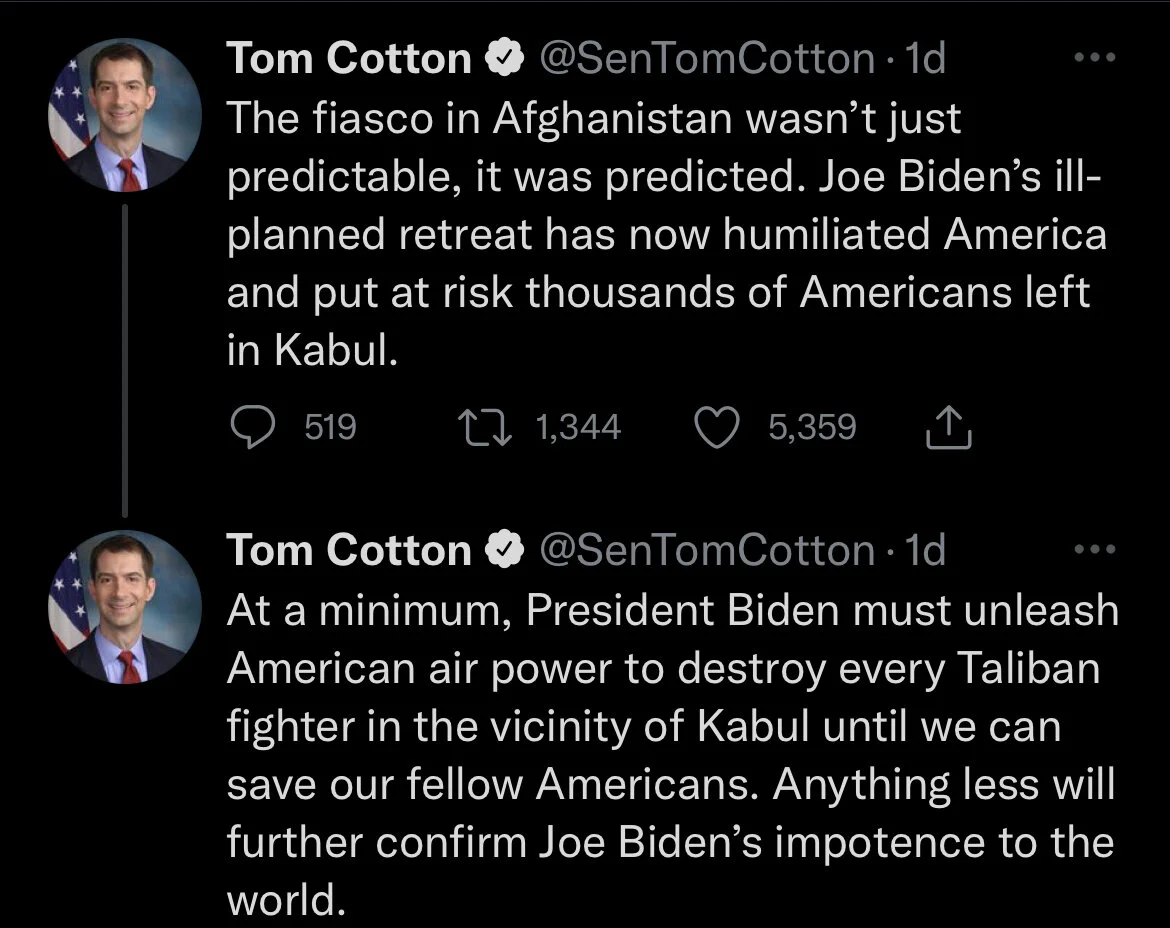Click the 519 reply count
This screenshot has height=928, width=1170.
330,428
